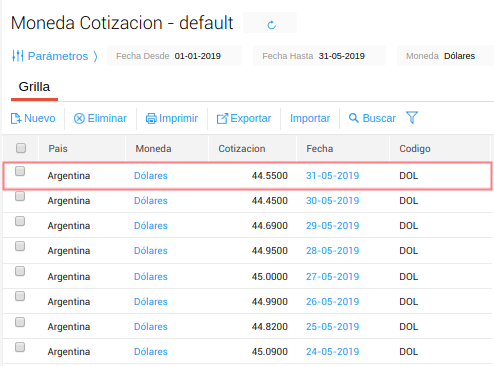Image resolution: width=494 pixels, height=366 pixels.
Task: Open the 25-05-2019 date link
Action: point(332,327)
